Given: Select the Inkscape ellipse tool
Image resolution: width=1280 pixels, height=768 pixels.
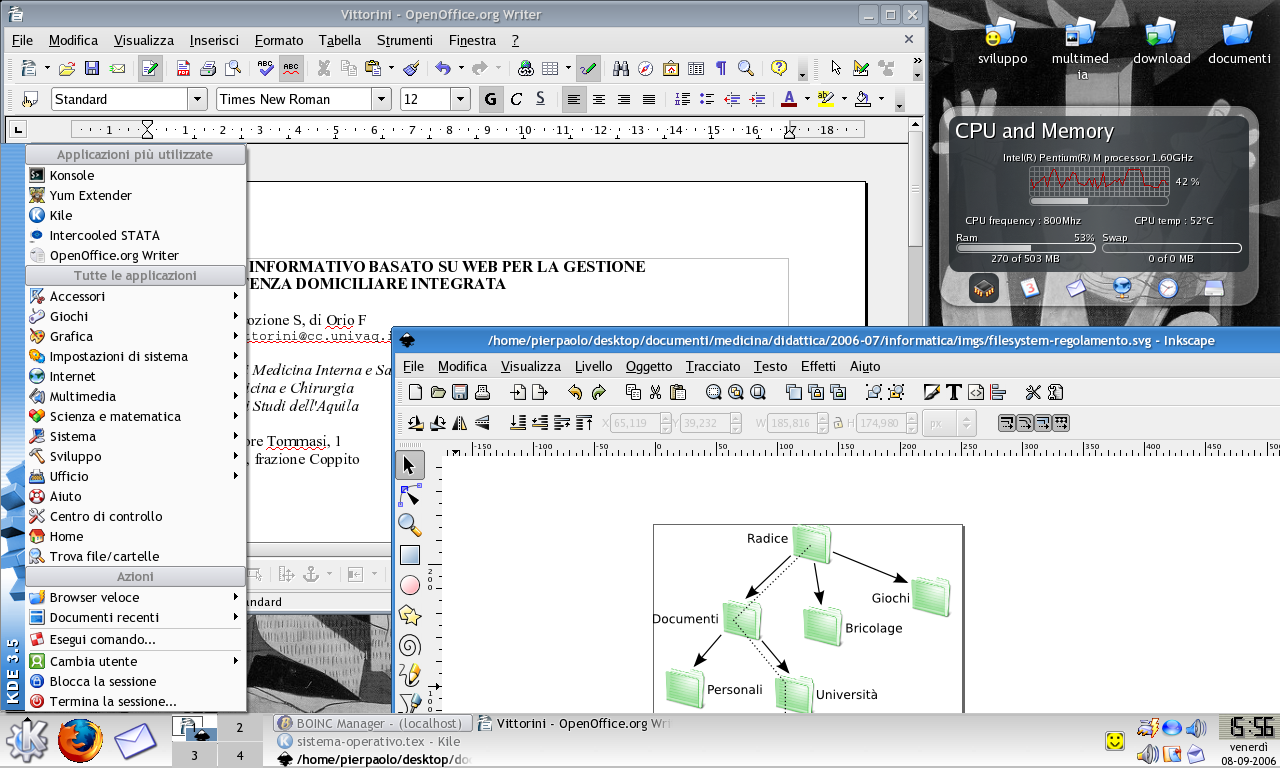Looking at the screenshot, I should point(409,585).
